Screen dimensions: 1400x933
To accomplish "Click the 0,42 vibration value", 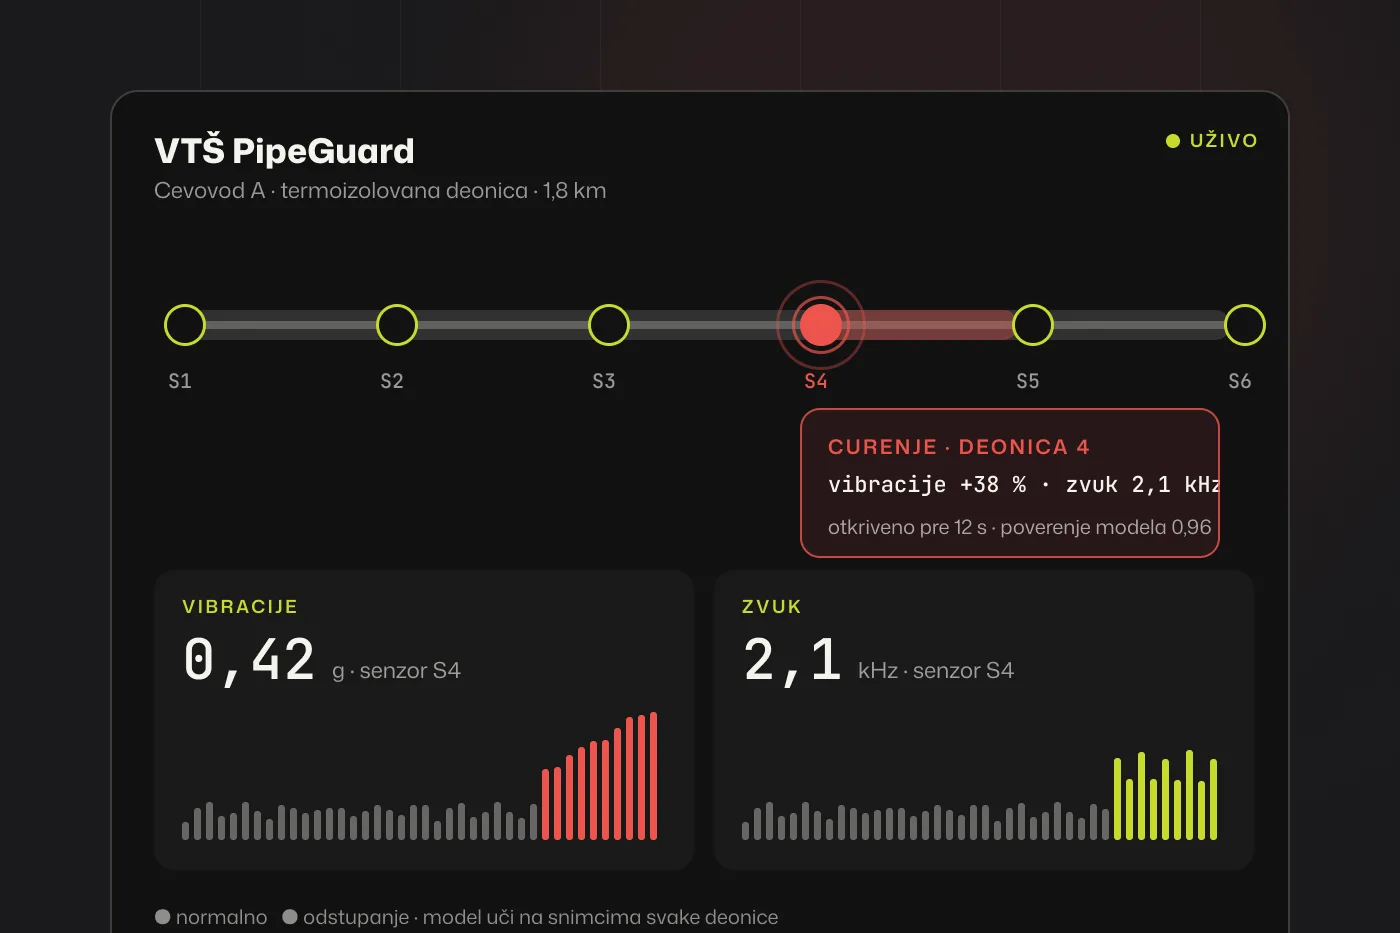I will click(249, 661).
